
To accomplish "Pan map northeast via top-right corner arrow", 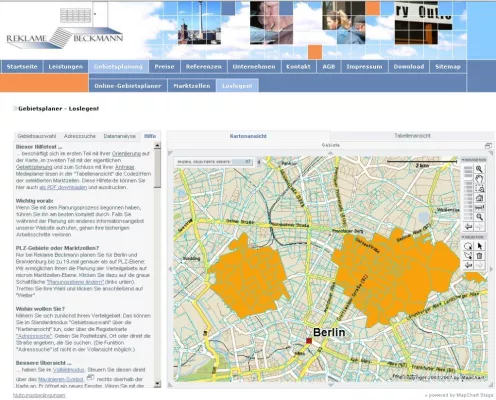I will (x=491, y=153).
